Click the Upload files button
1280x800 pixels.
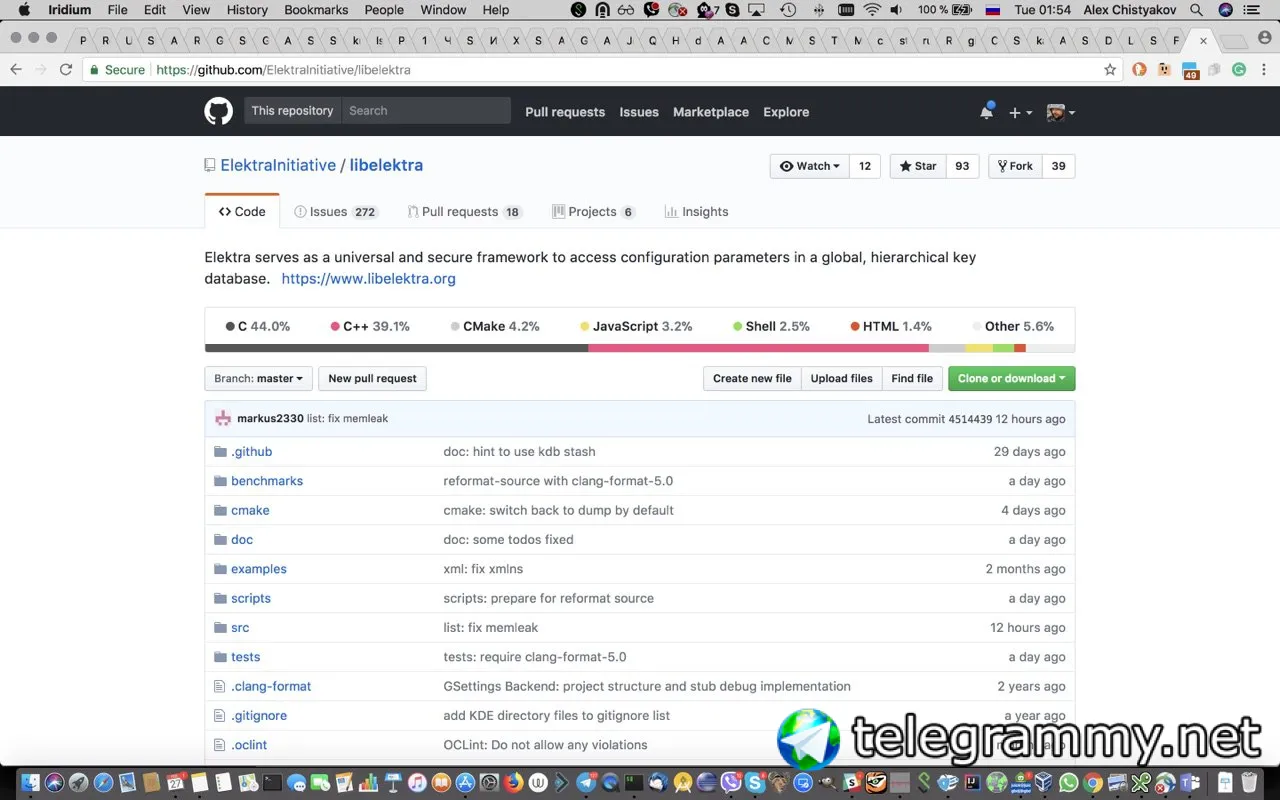(842, 379)
